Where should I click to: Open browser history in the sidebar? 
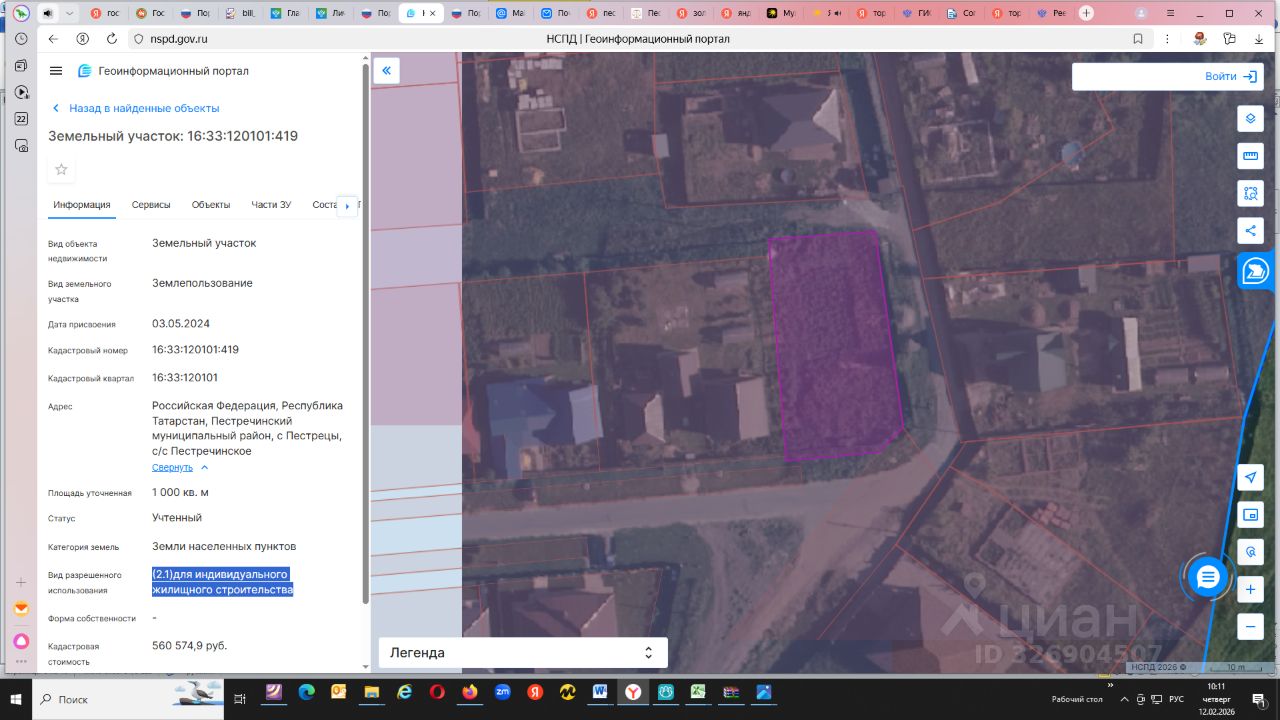[21, 39]
